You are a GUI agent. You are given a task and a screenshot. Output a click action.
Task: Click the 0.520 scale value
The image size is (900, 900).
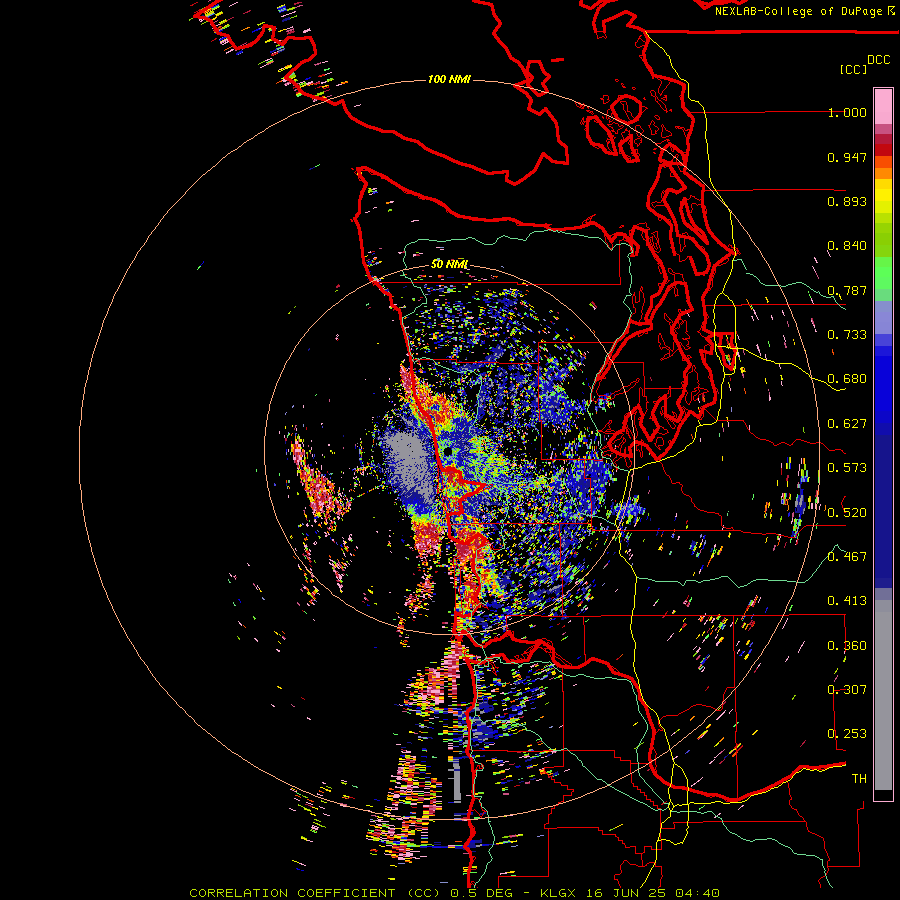847,513
